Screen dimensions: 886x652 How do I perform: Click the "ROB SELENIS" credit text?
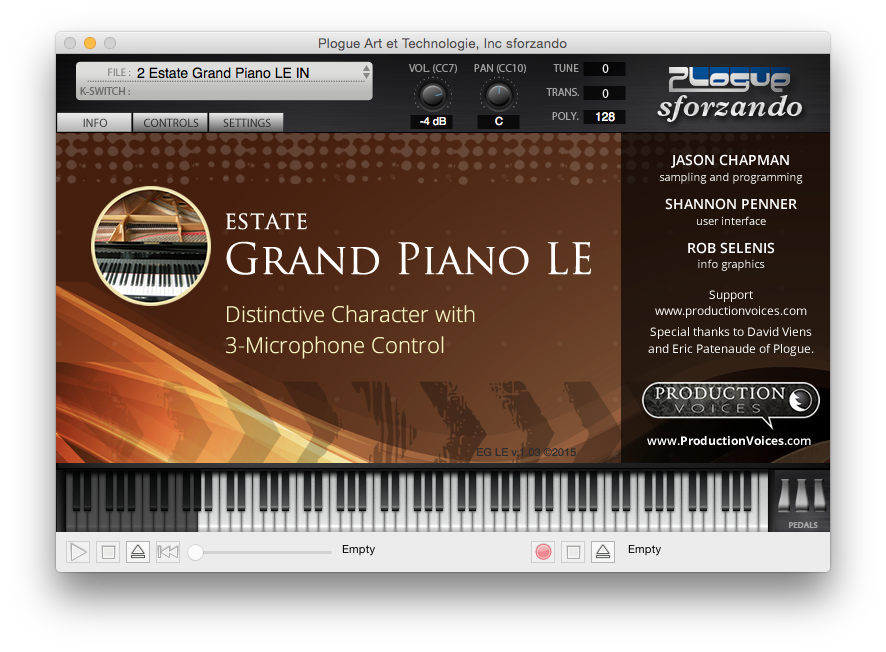[731, 248]
